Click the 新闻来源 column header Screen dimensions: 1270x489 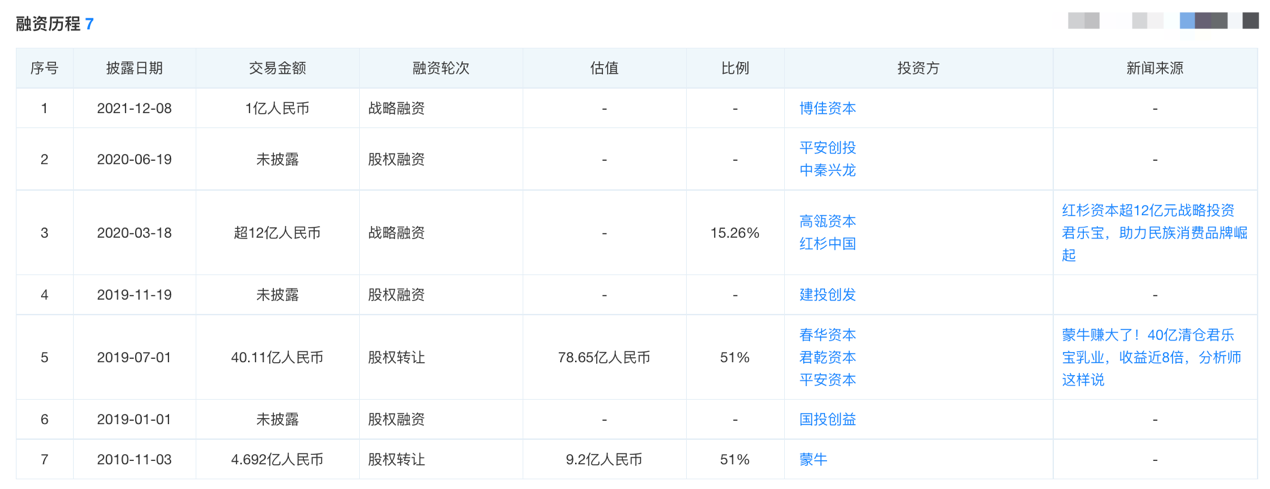coord(1155,69)
